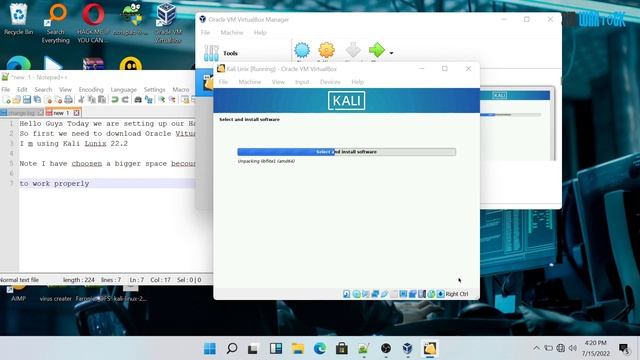Open Microsoft Edge from the taskbar
The image size is (640, 360).
(x=320, y=349)
